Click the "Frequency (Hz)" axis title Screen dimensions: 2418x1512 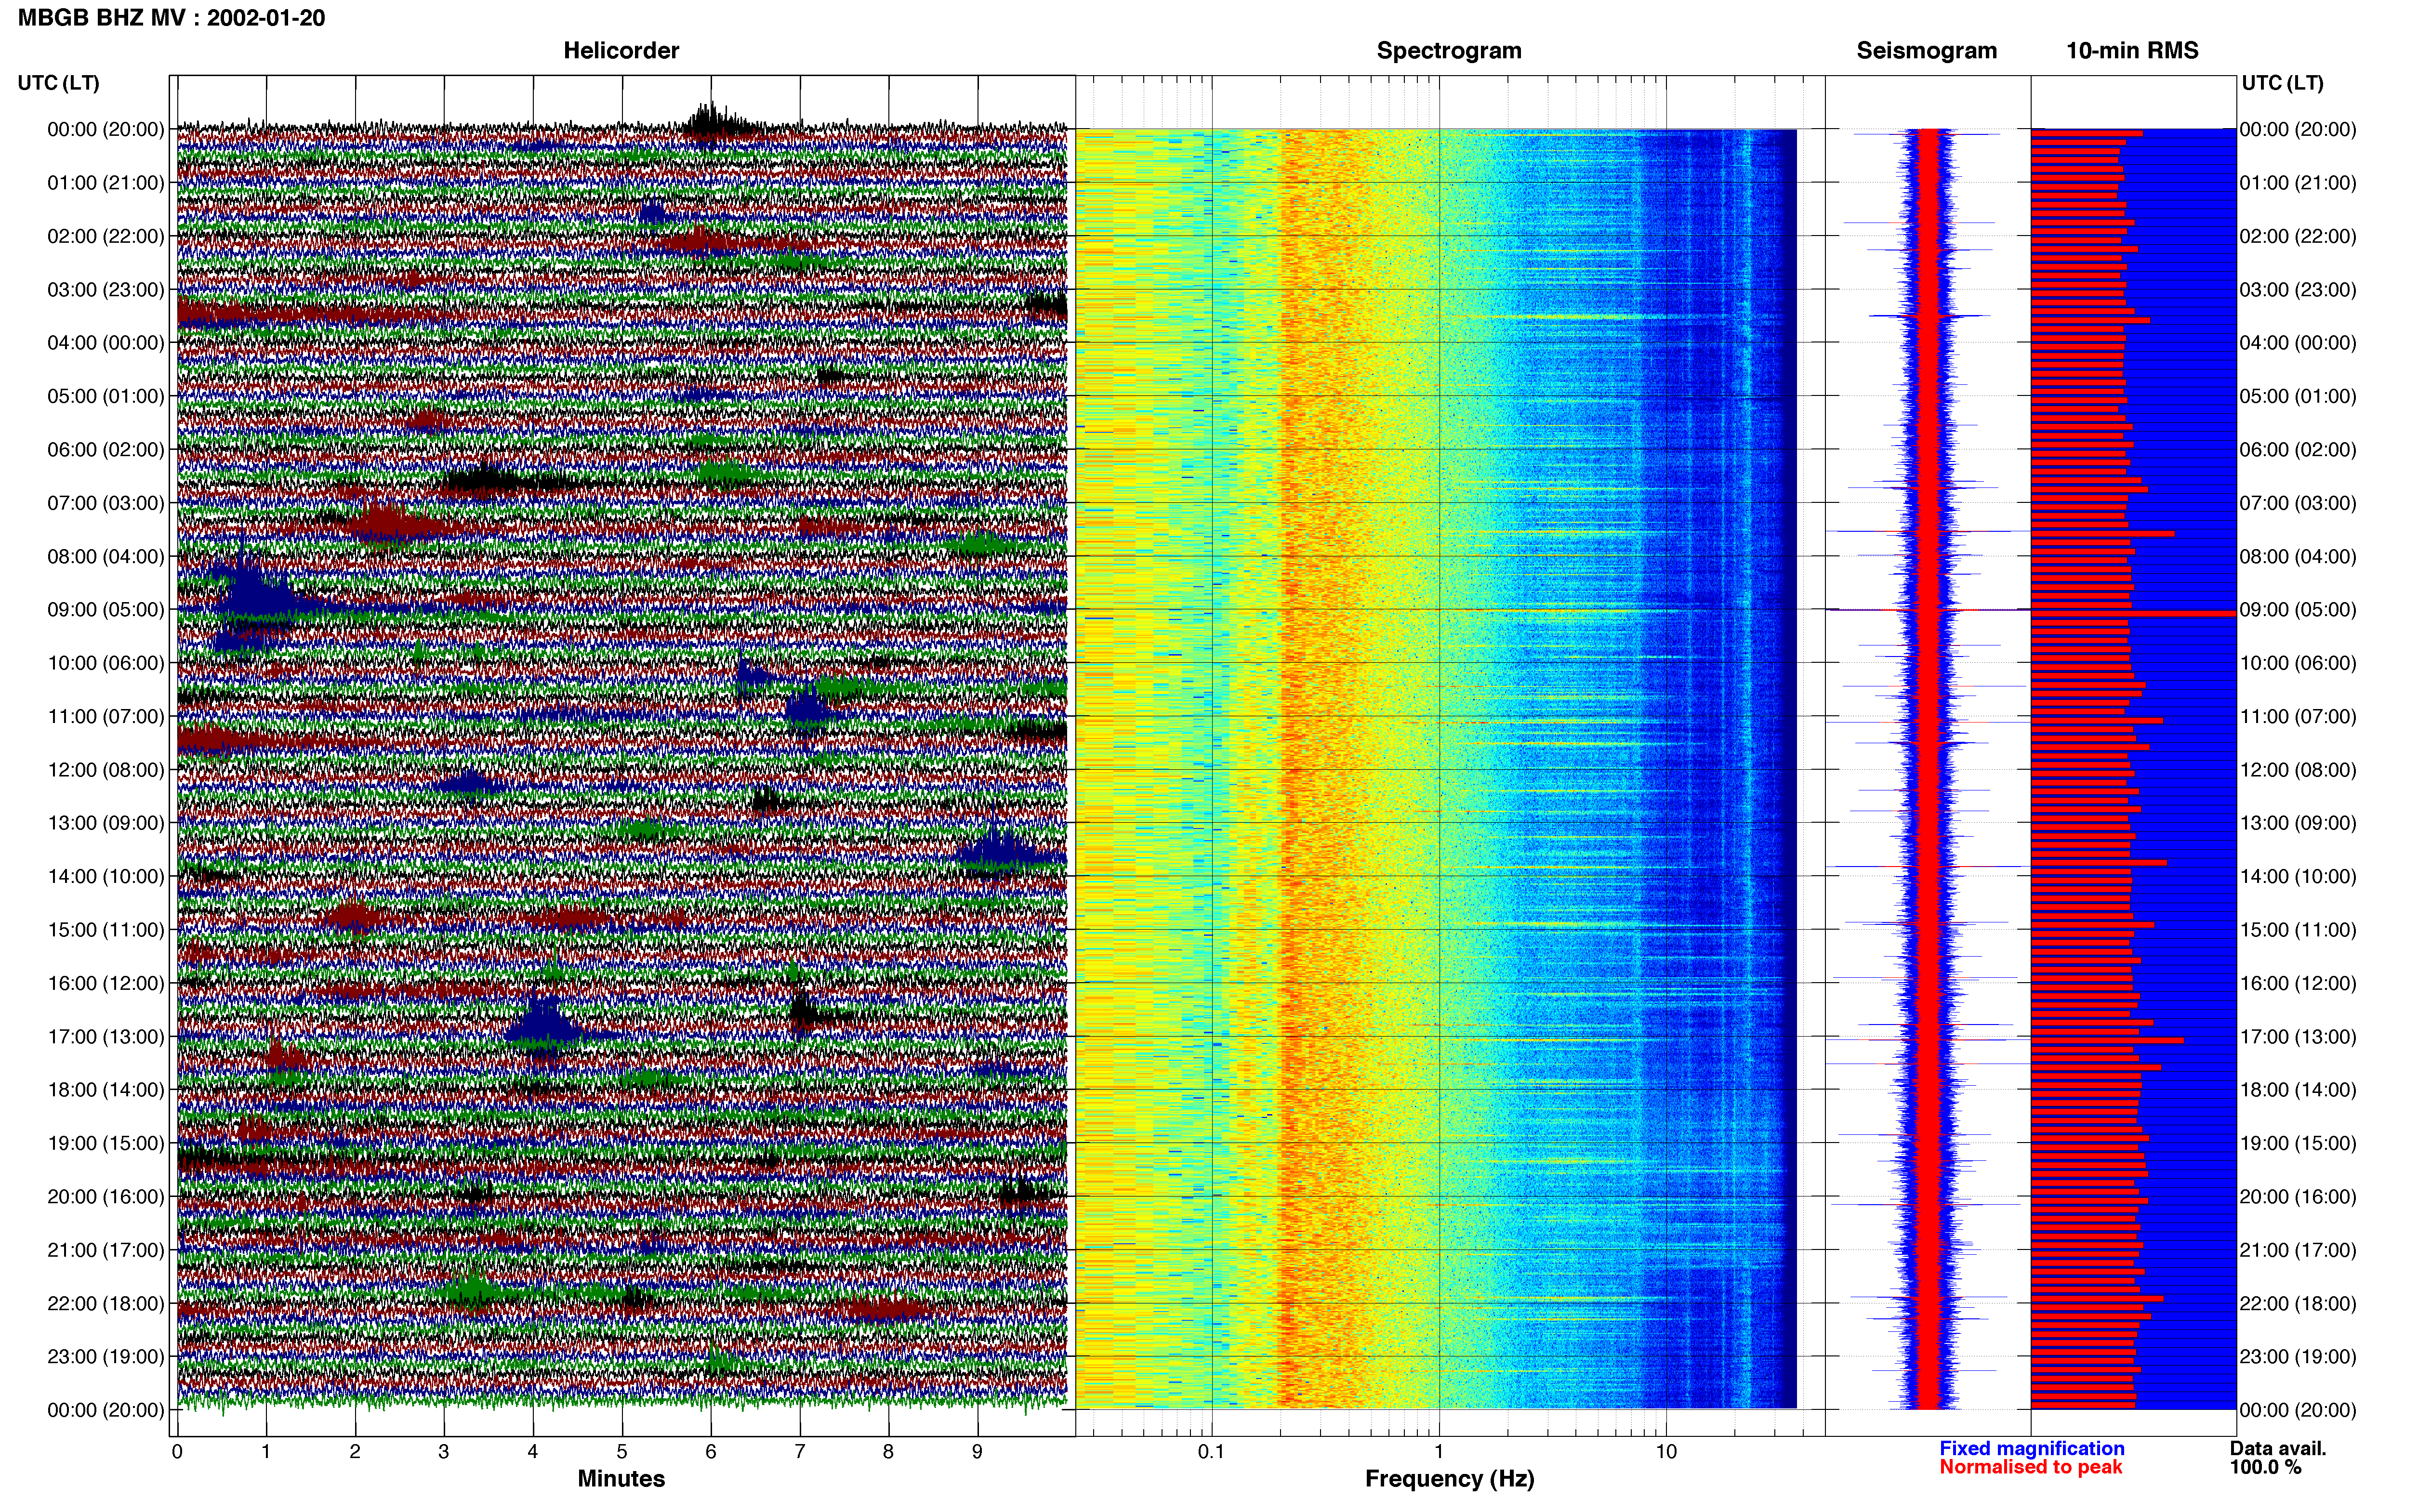[1449, 1479]
